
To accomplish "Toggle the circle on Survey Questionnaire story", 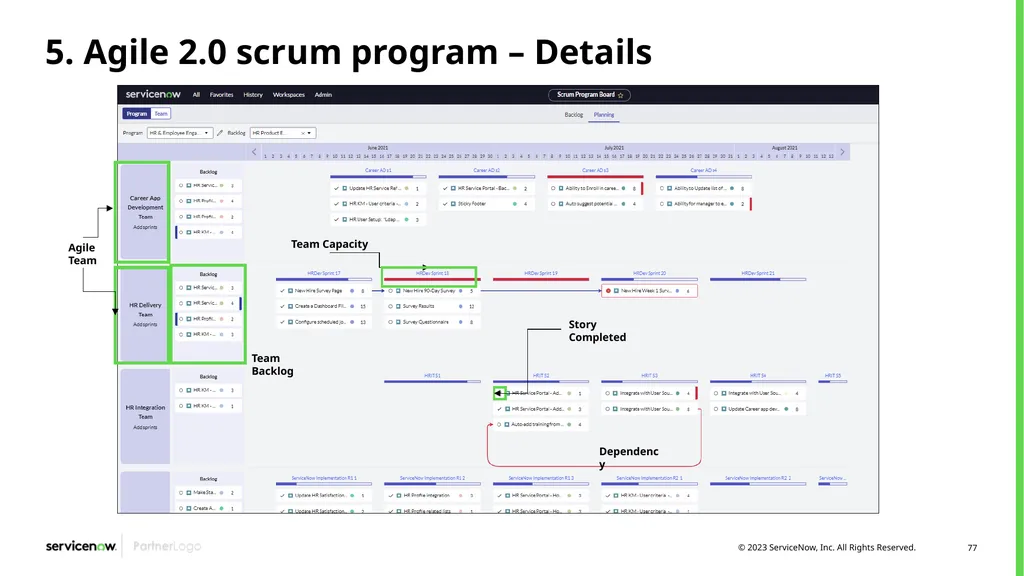I will [391, 322].
